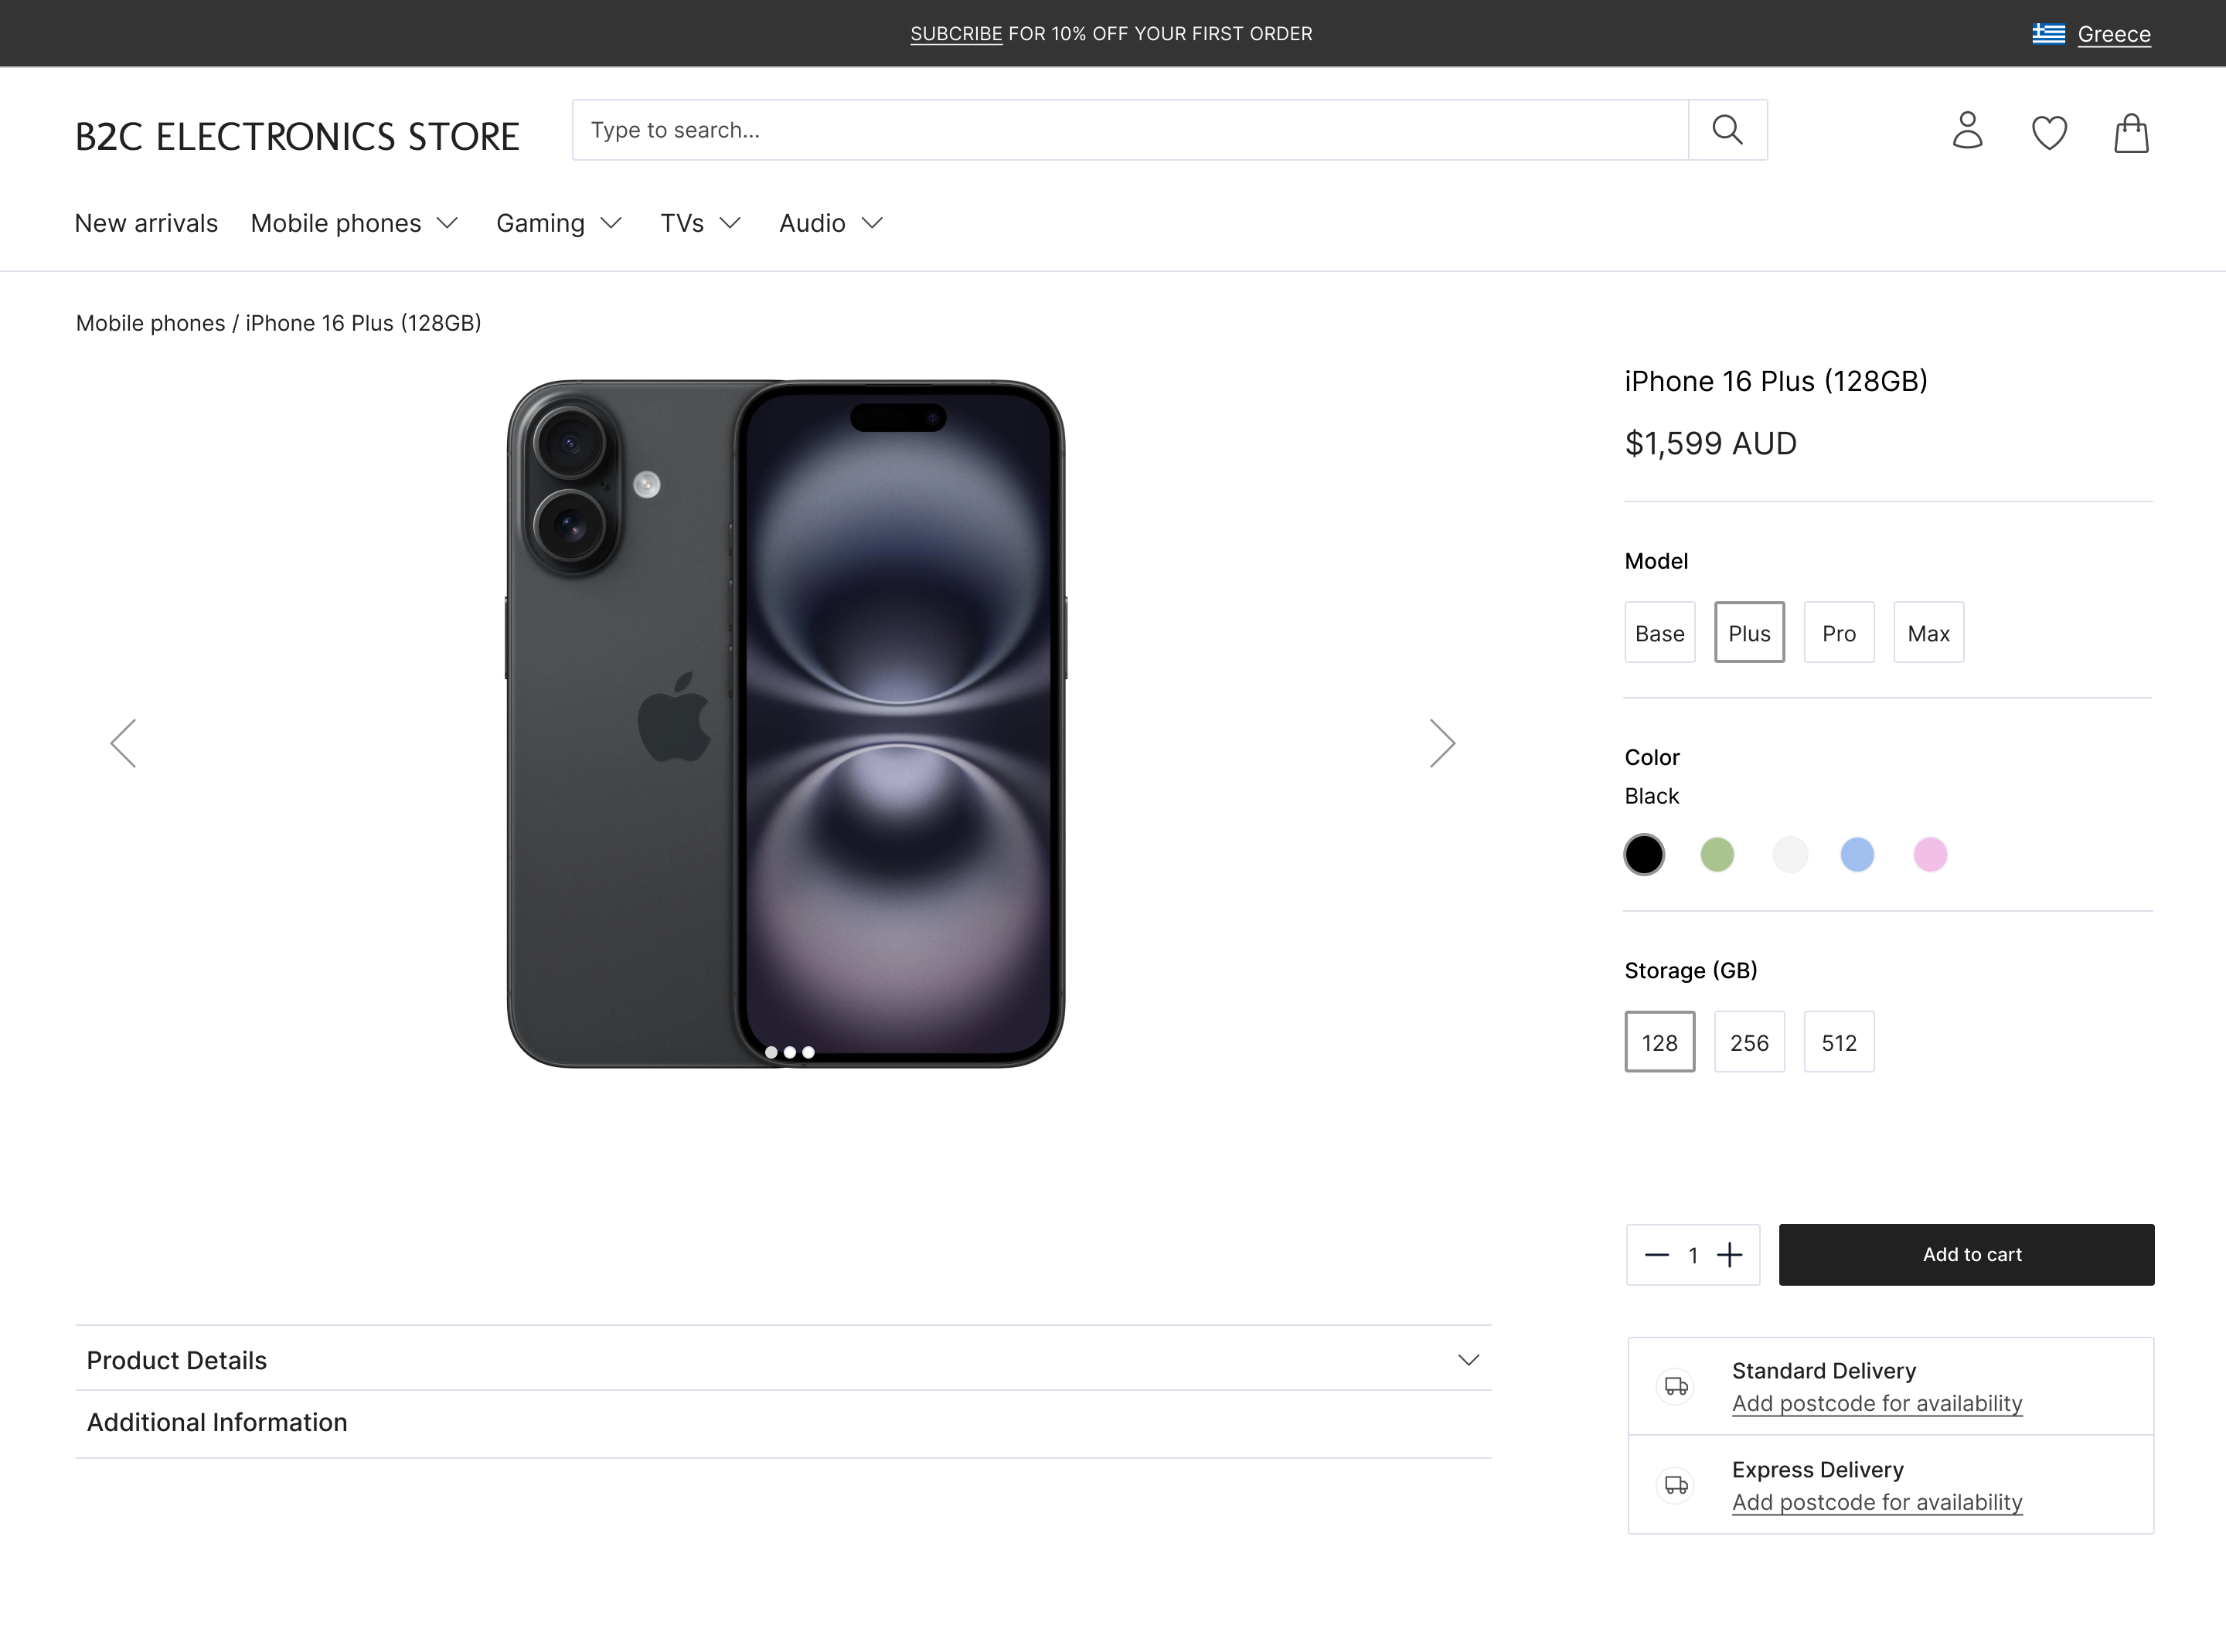The width and height of the screenshot is (2226, 1652).
Task: Open the Gaming dropdown menu
Action: 559,223
